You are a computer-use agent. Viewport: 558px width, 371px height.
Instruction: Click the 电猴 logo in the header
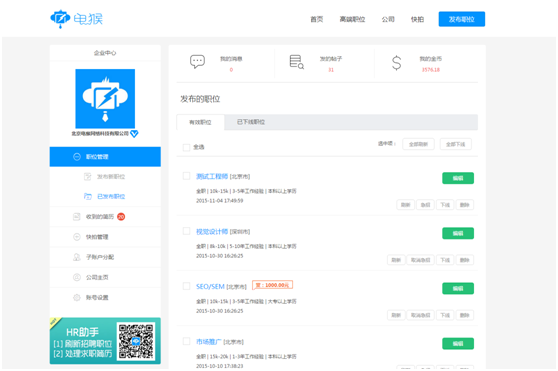click(77, 19)
